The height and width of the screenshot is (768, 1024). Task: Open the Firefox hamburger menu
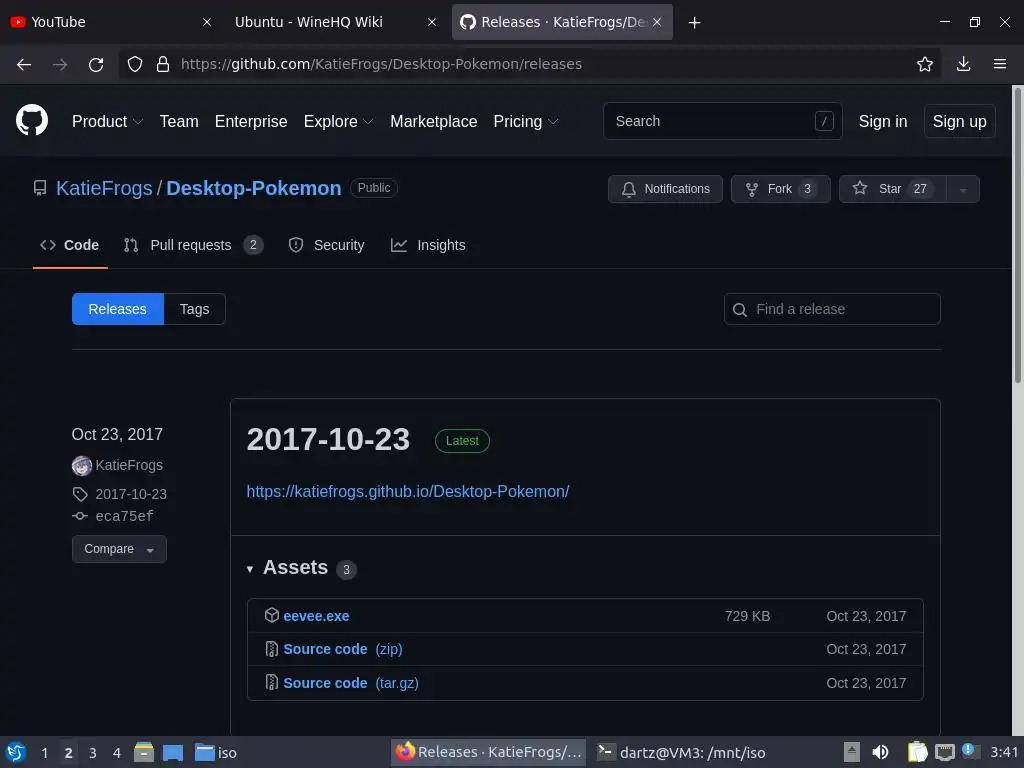(x=1000, y=64)
